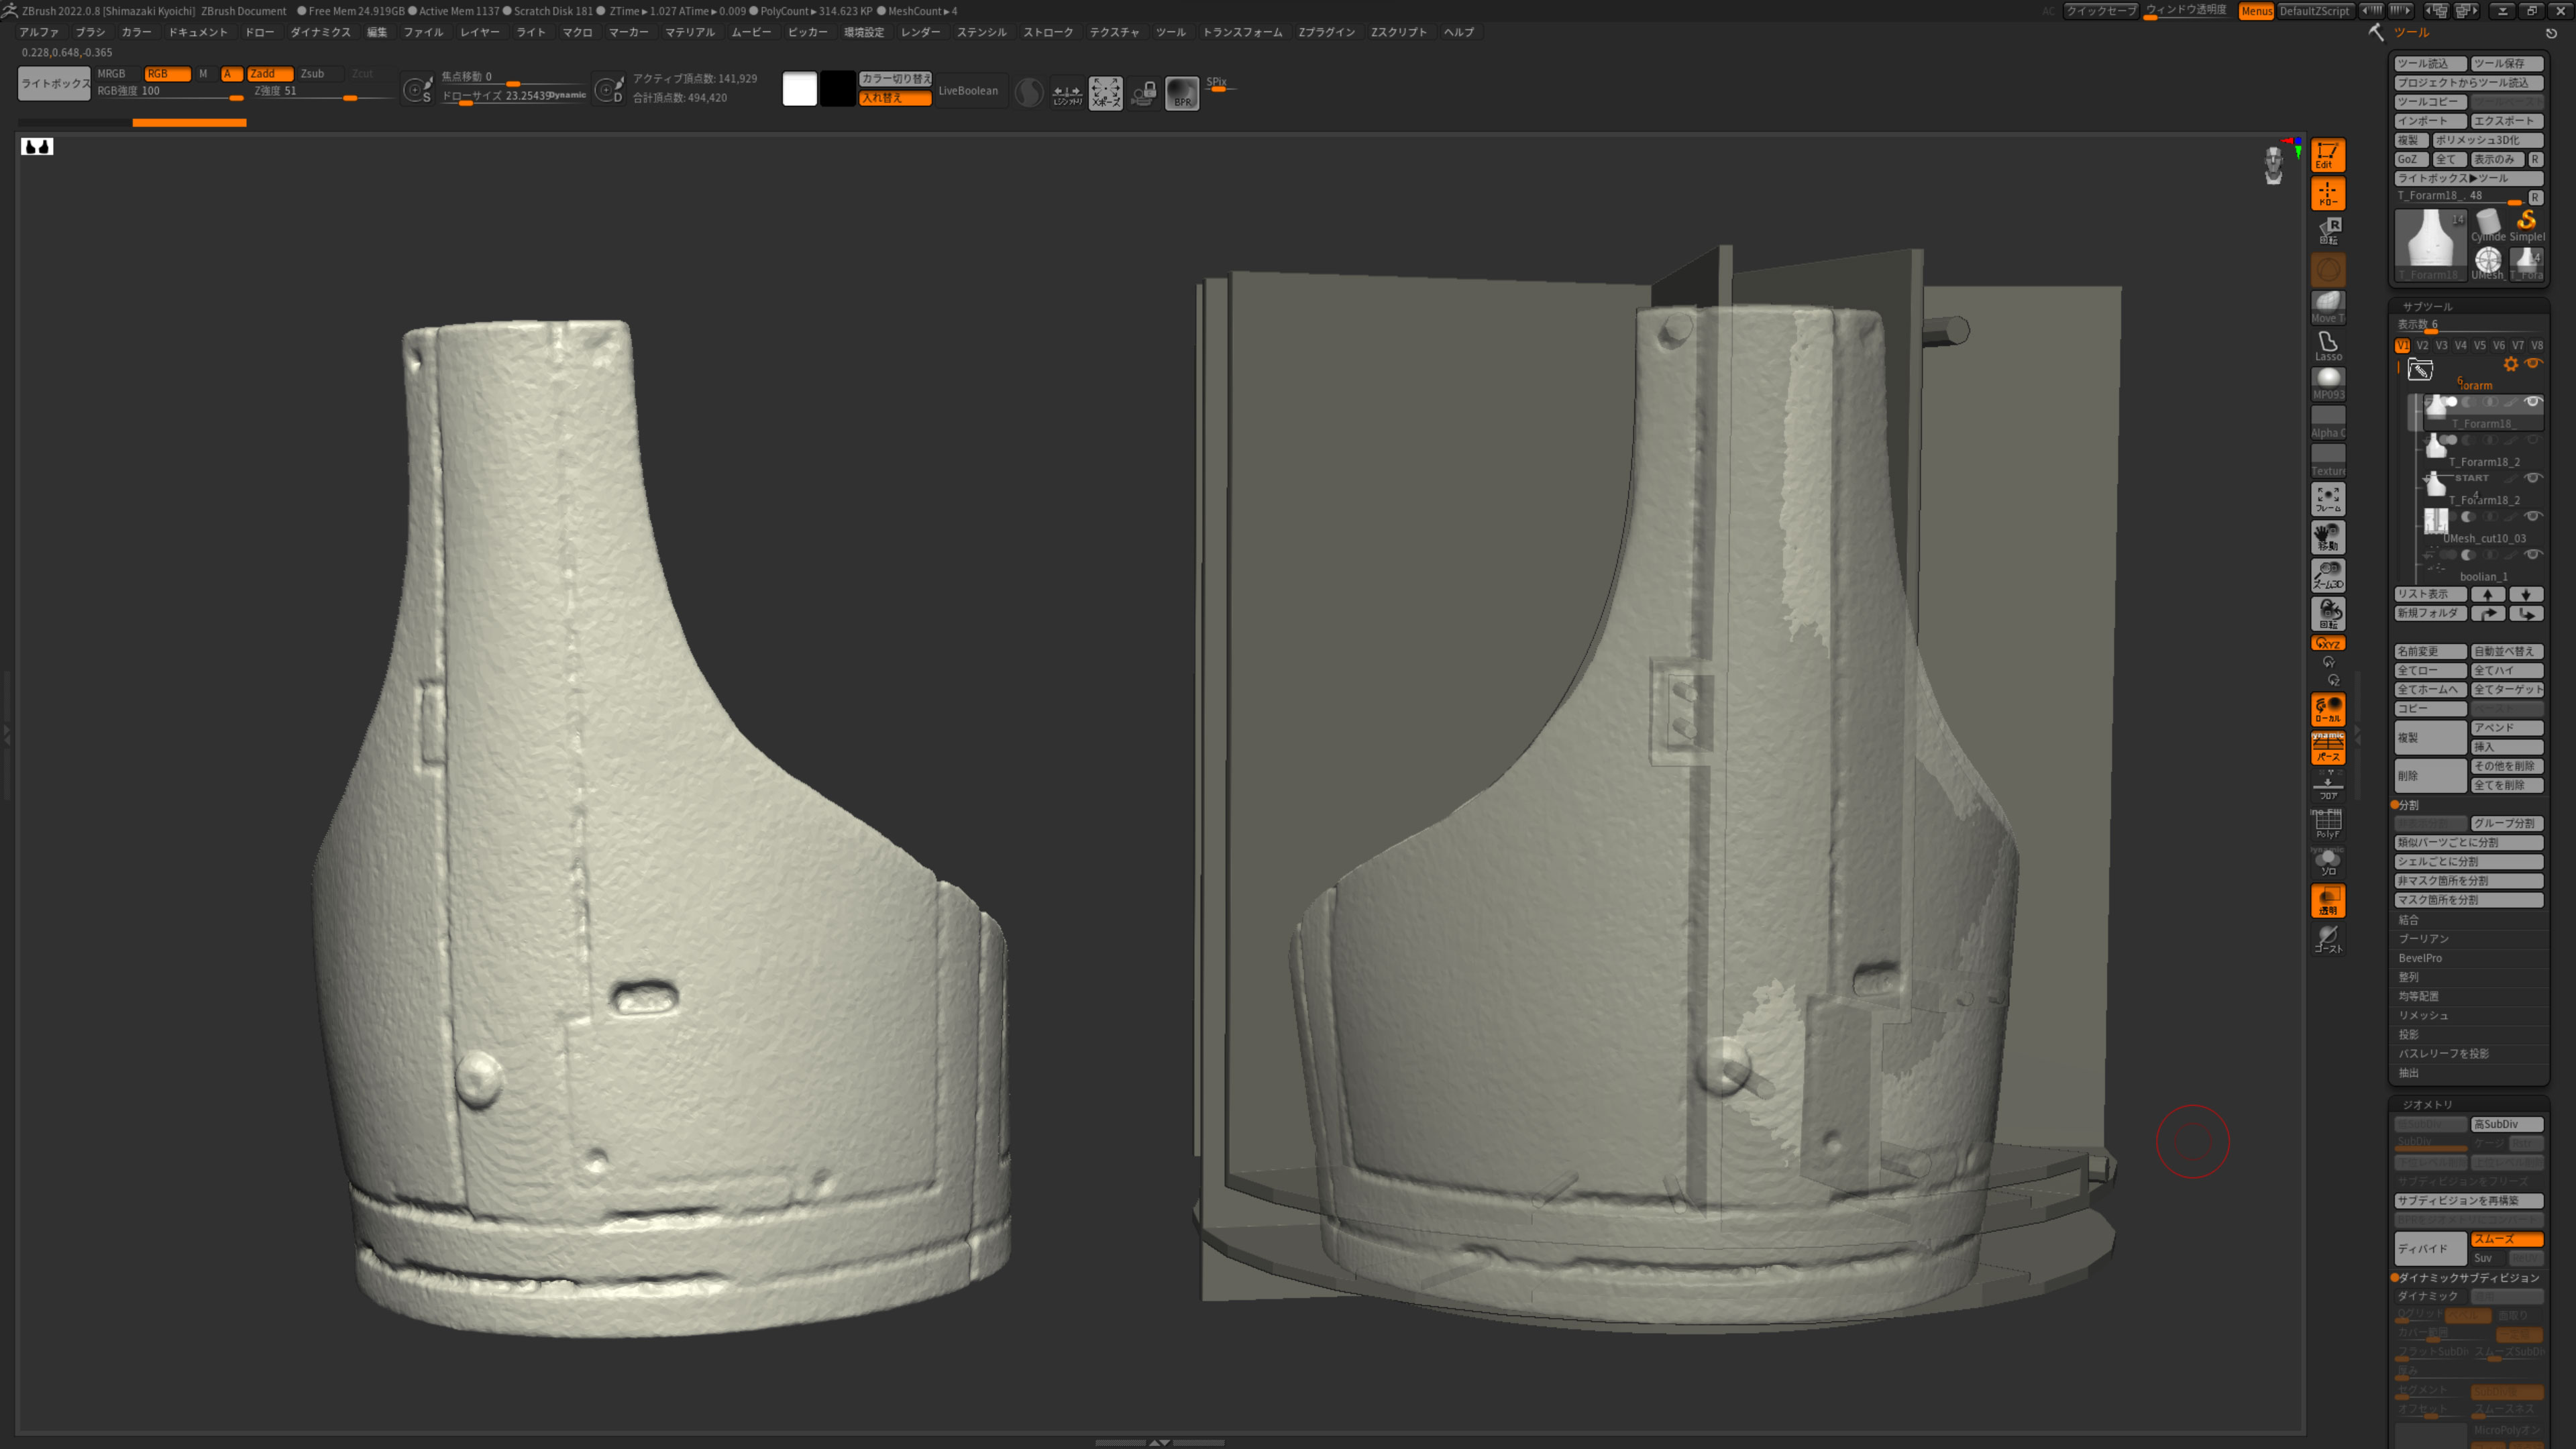The image size is (2576, 1449).
Task: Move selected subtool up arrow
Action: (x=2488, y=594)
